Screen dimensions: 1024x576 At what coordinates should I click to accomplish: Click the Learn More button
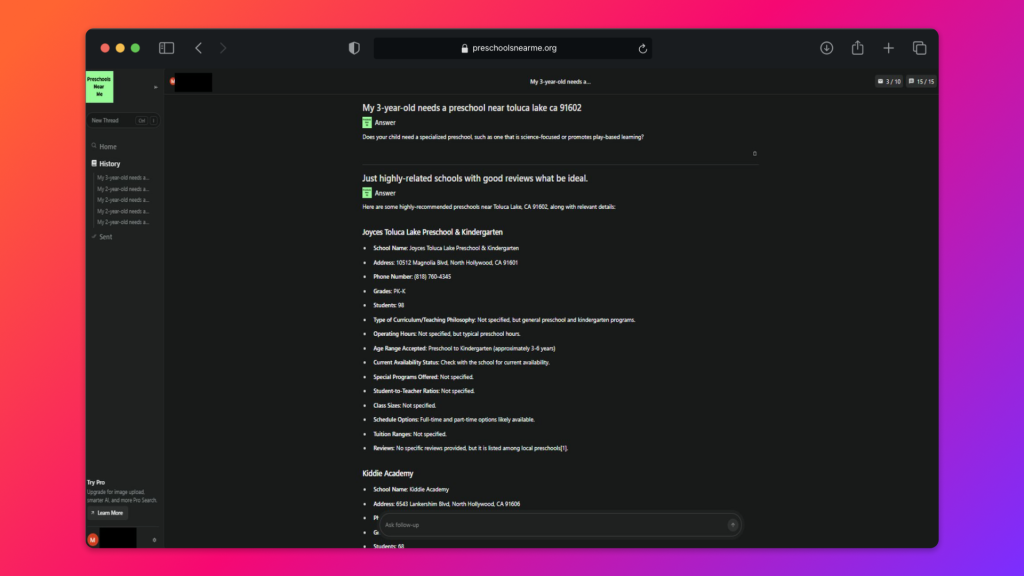[x=107, y=513]
